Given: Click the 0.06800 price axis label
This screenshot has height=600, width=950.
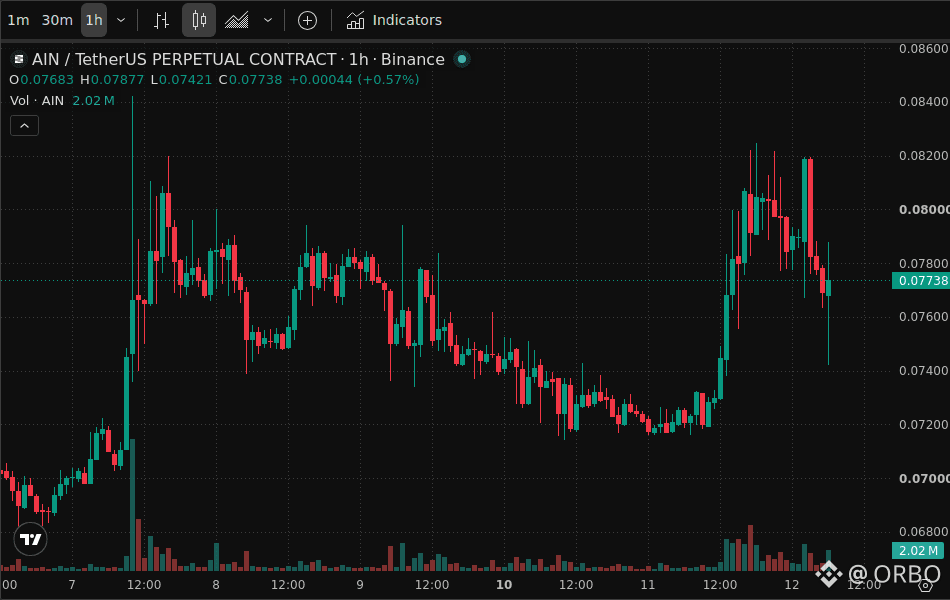Looking at the screenshot, I should 924,532.
